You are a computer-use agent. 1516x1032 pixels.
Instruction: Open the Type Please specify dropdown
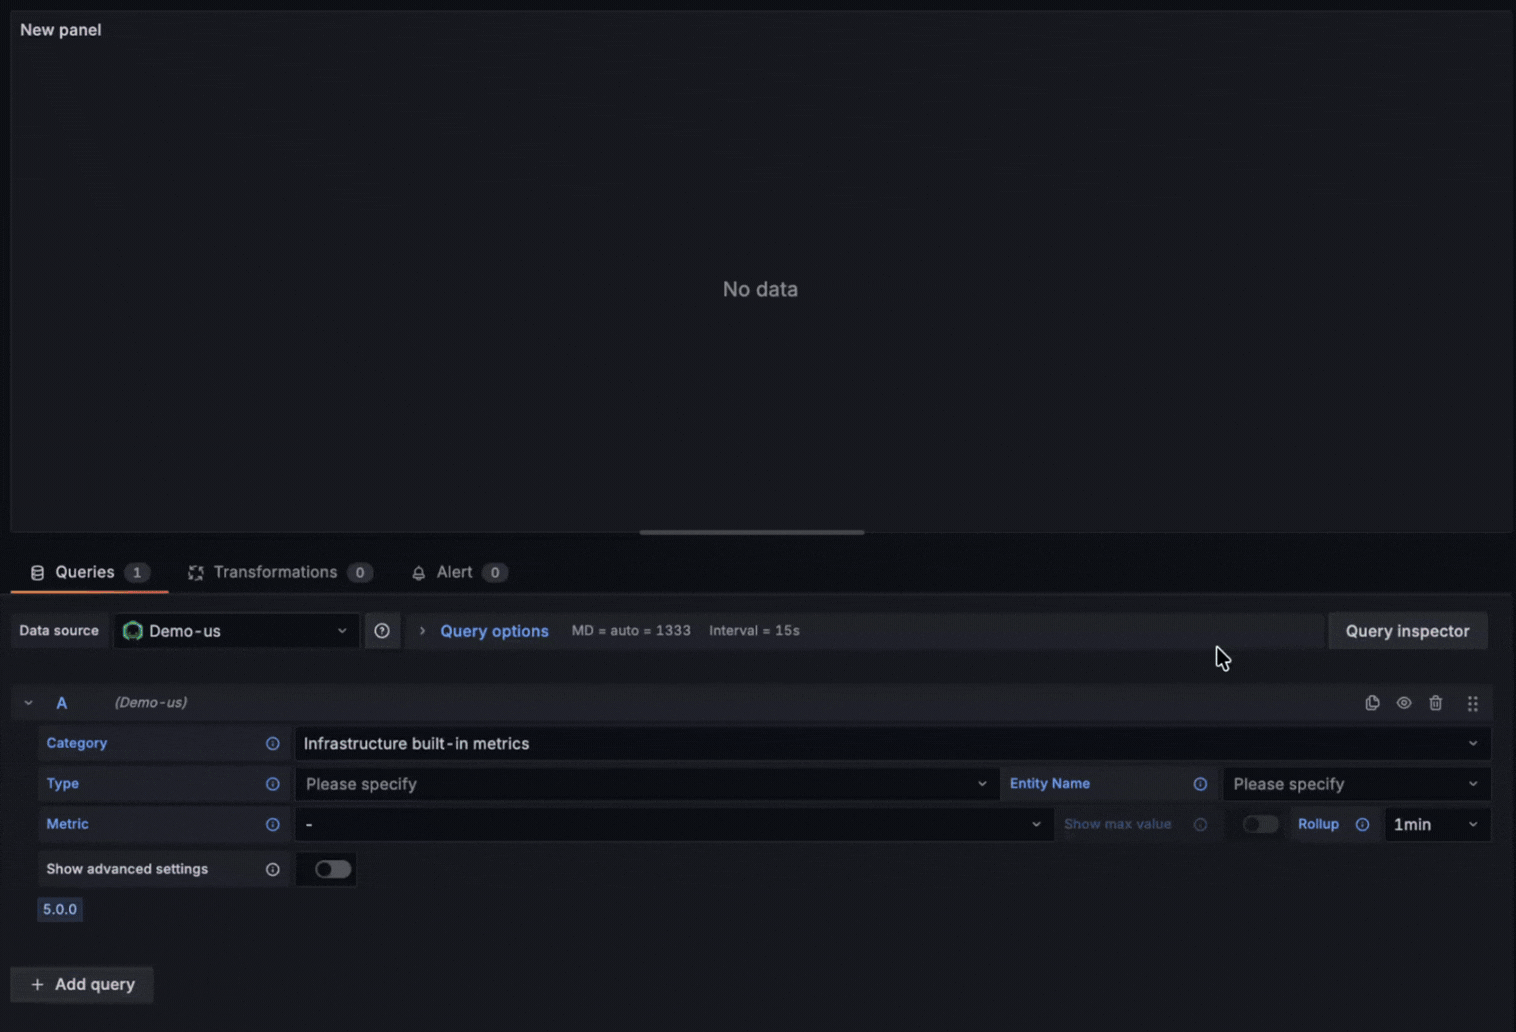coord(647,784)
